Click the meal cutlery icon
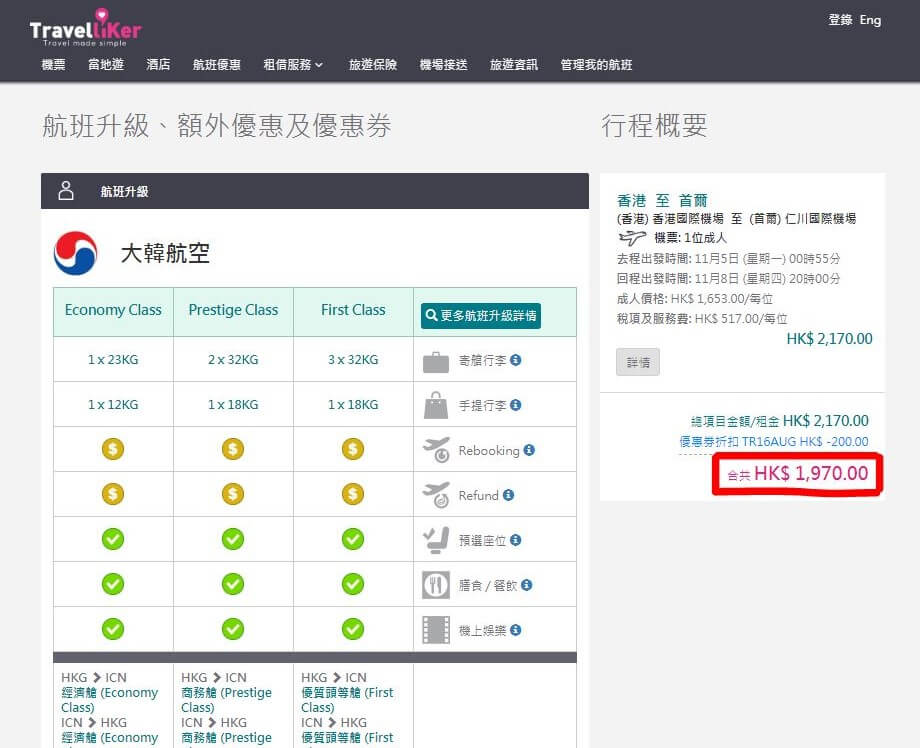The image size is (920, 748). click(436, 585)
